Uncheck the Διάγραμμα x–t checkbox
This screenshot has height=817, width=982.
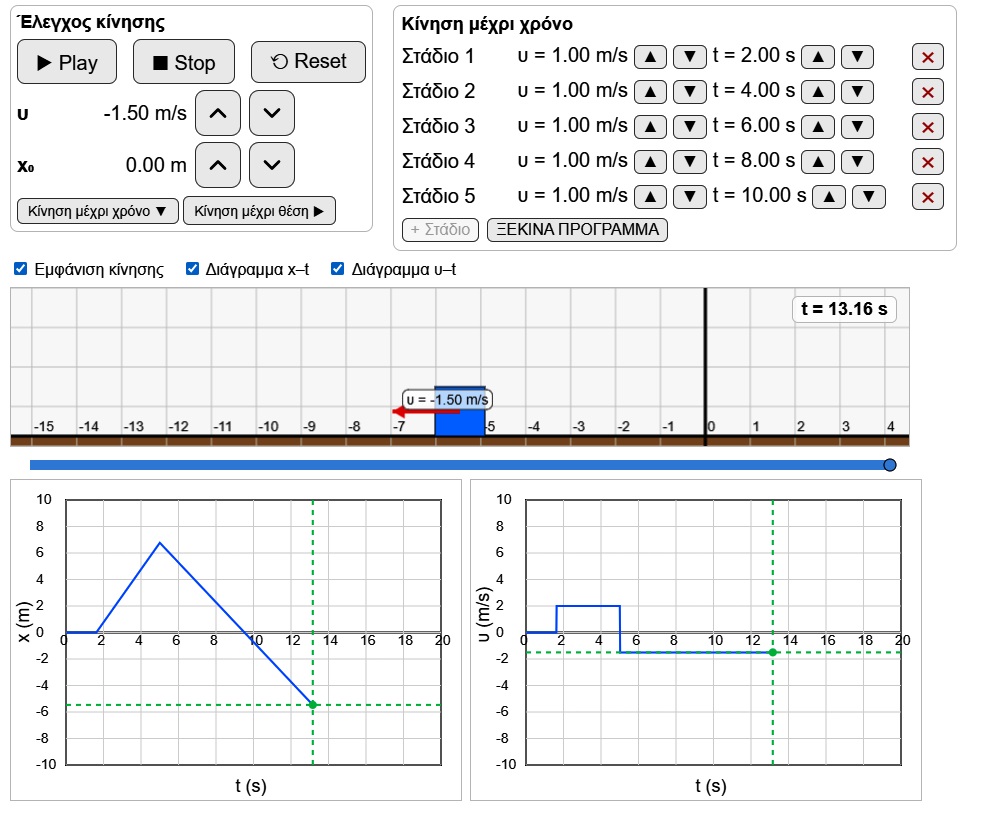(x=192, y=269)
